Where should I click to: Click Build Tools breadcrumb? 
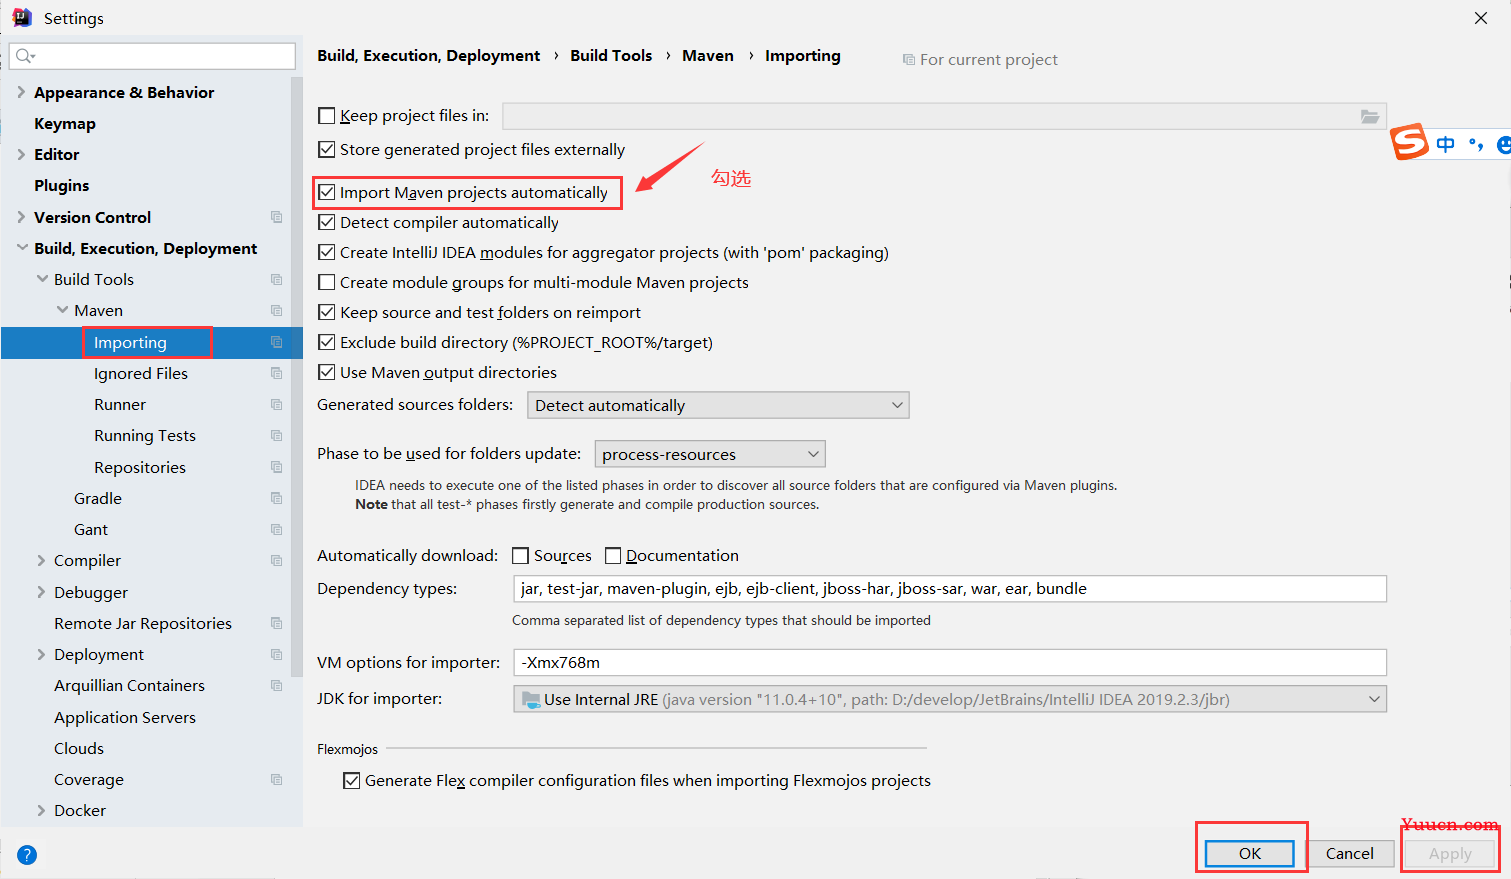(611, 56)
